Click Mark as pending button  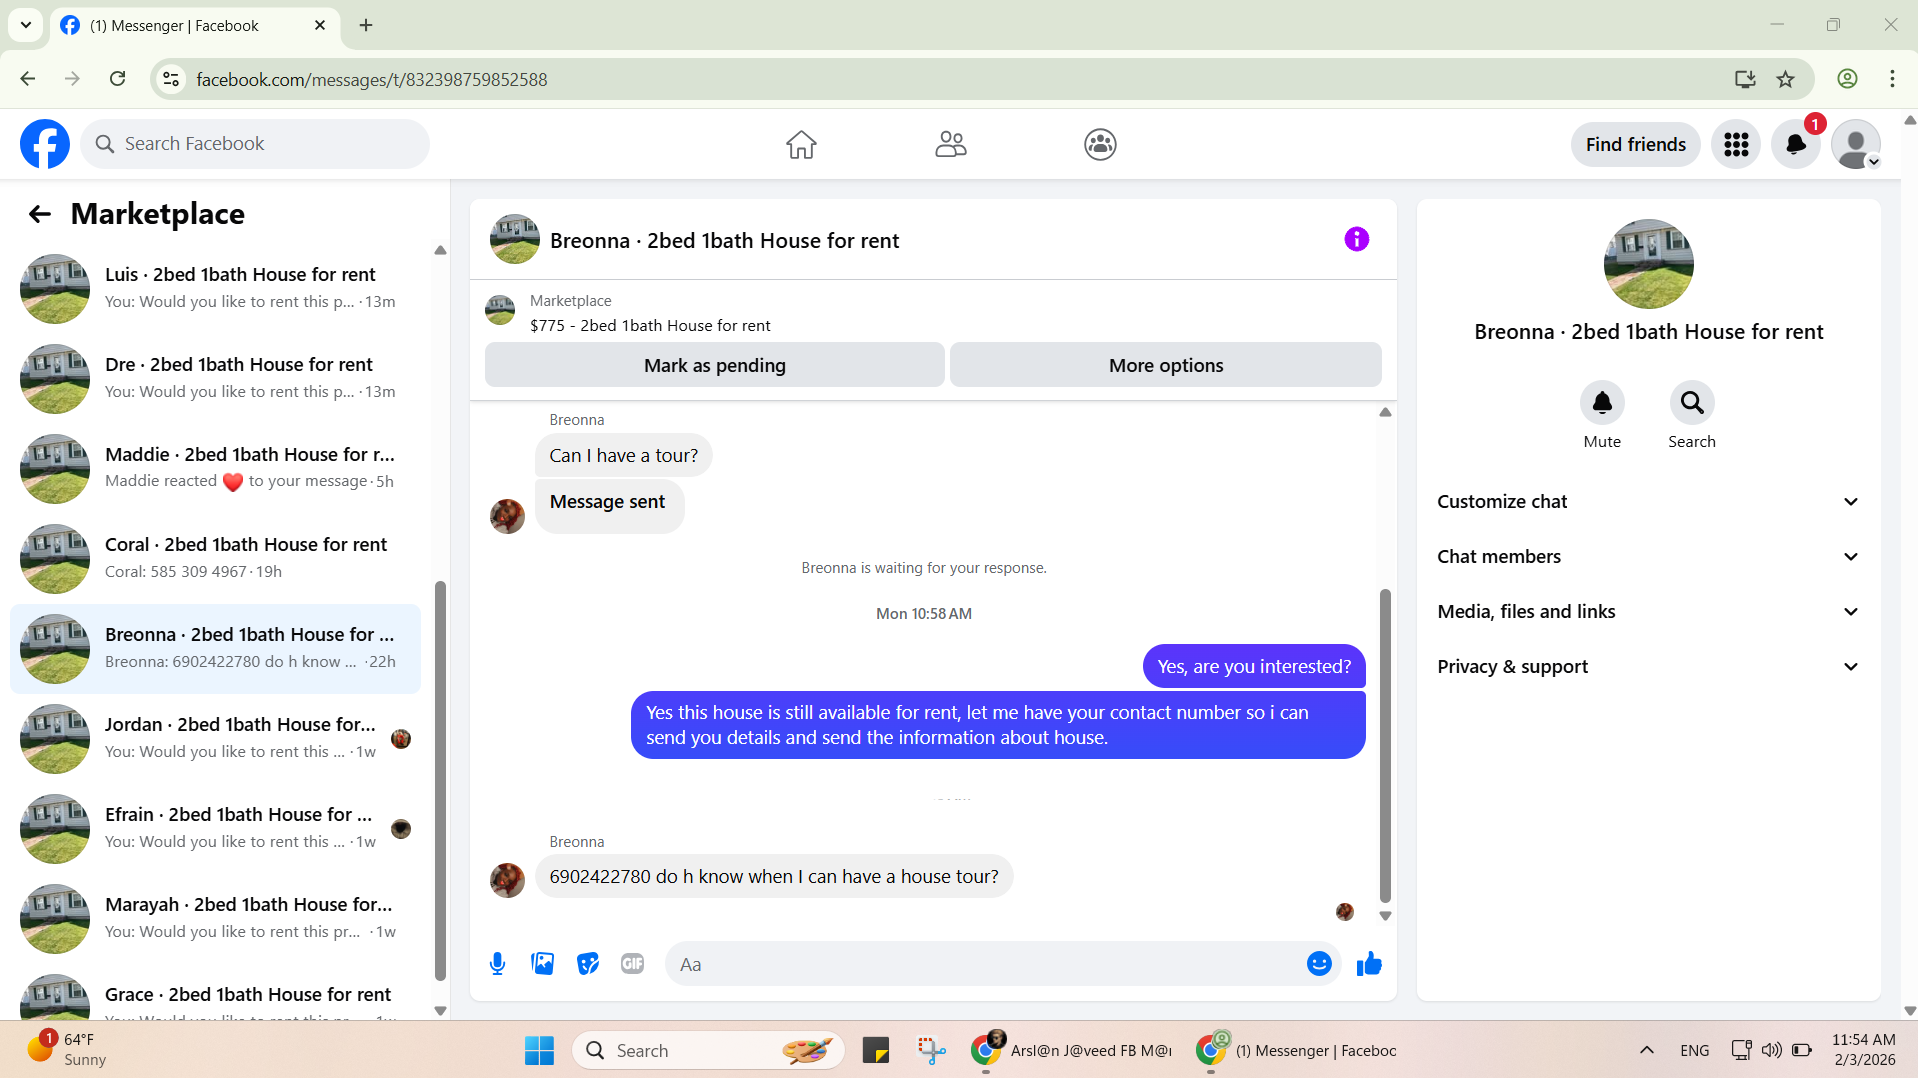click(715, 365)
